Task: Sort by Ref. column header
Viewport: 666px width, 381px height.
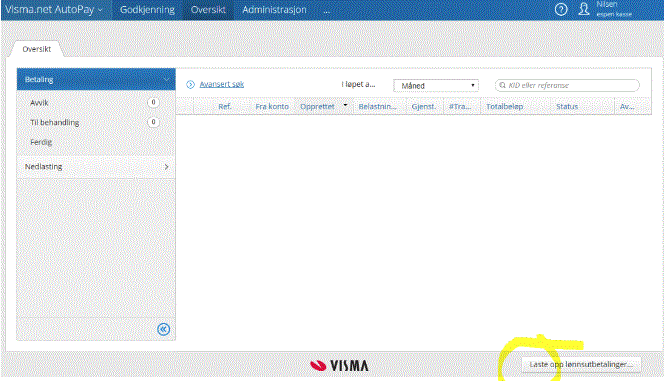Action: point(225,106)
